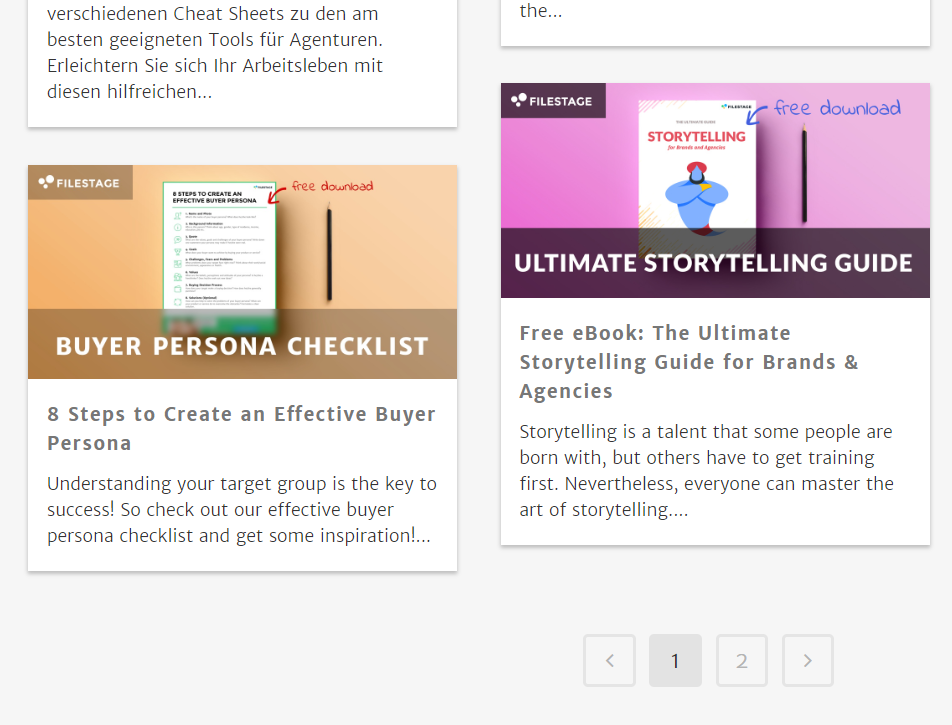Click the blue 'free download' annotation on storytelling image
The image size is (952, 725).
click(x=838, y=108)
